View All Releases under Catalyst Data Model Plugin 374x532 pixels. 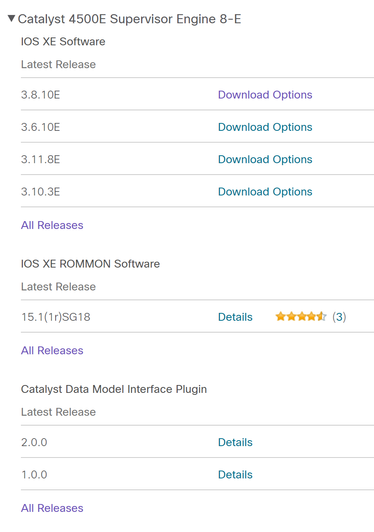[52, 508]
